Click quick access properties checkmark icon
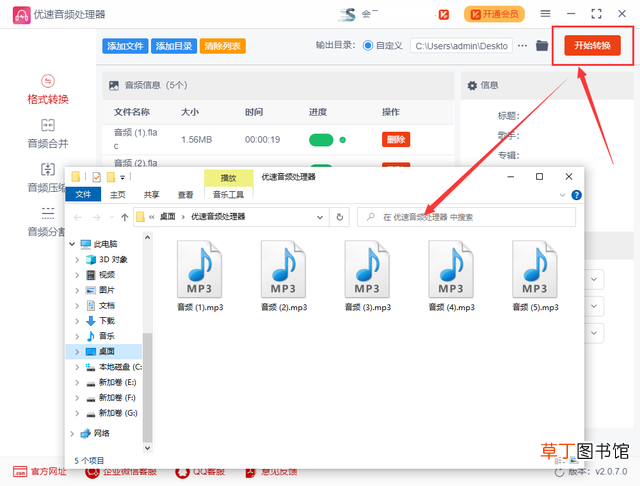 pyautogui.click(x=97, y=177)
